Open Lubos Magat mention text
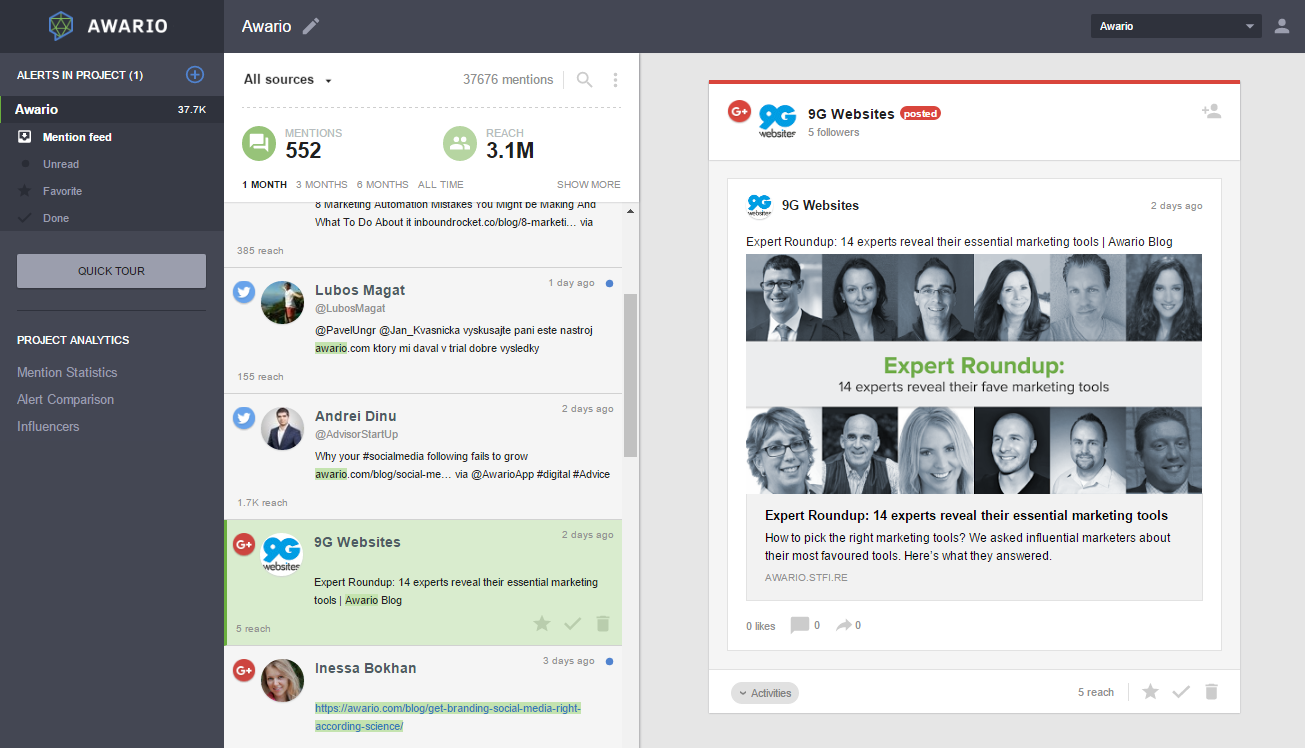 point(454,339)
